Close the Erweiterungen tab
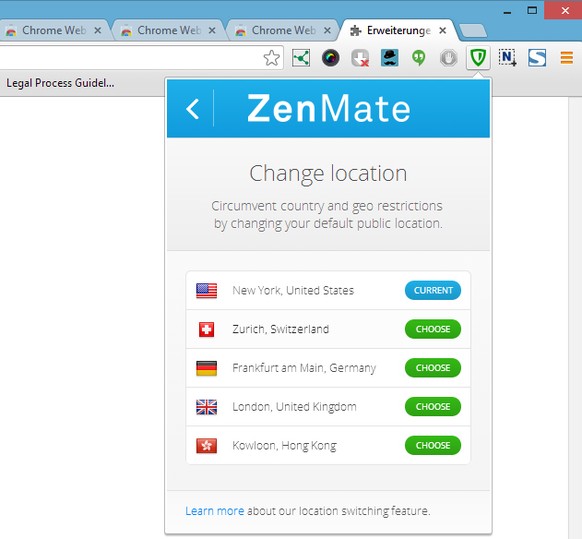Screen dimensions: 582x539 (442, 30)
